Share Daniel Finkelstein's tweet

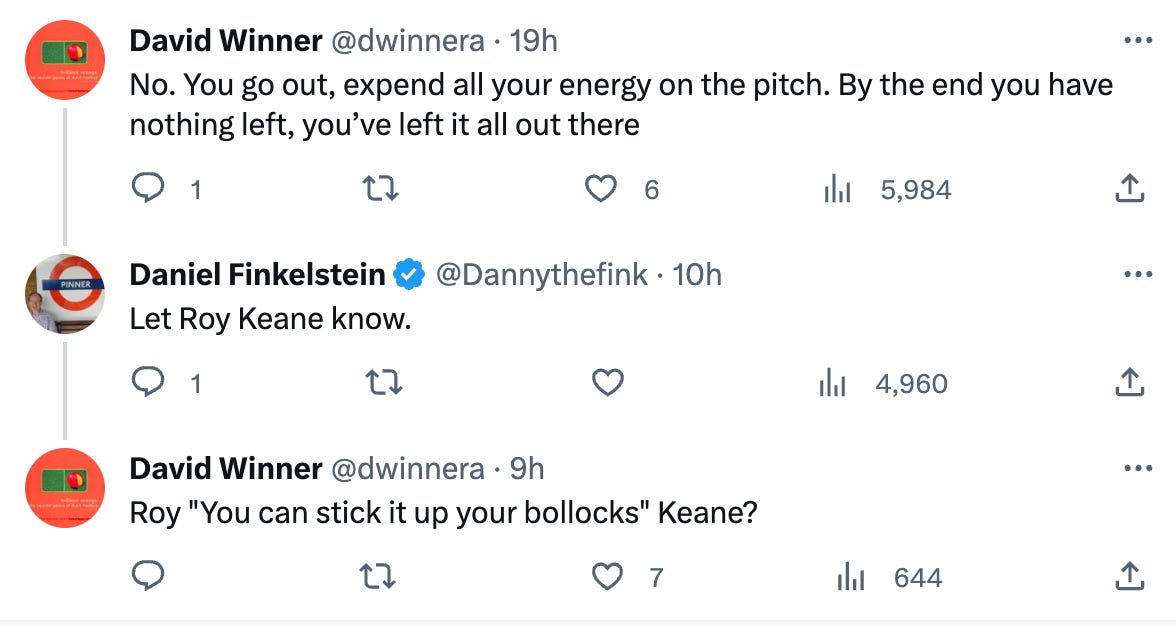point(1128,383)
